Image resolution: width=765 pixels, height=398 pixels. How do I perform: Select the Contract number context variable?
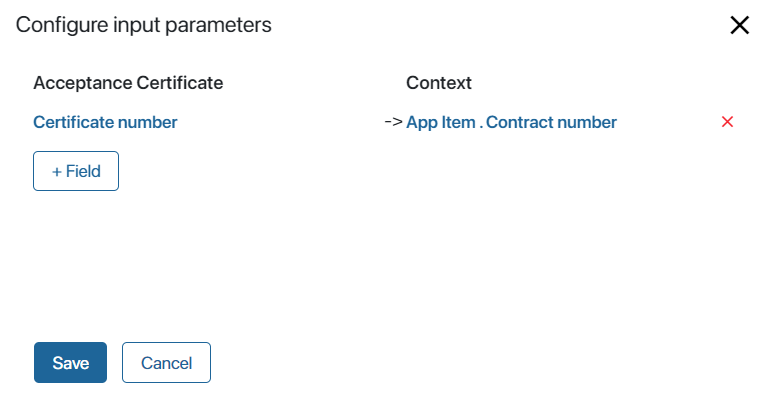click(x=551, y=122)
